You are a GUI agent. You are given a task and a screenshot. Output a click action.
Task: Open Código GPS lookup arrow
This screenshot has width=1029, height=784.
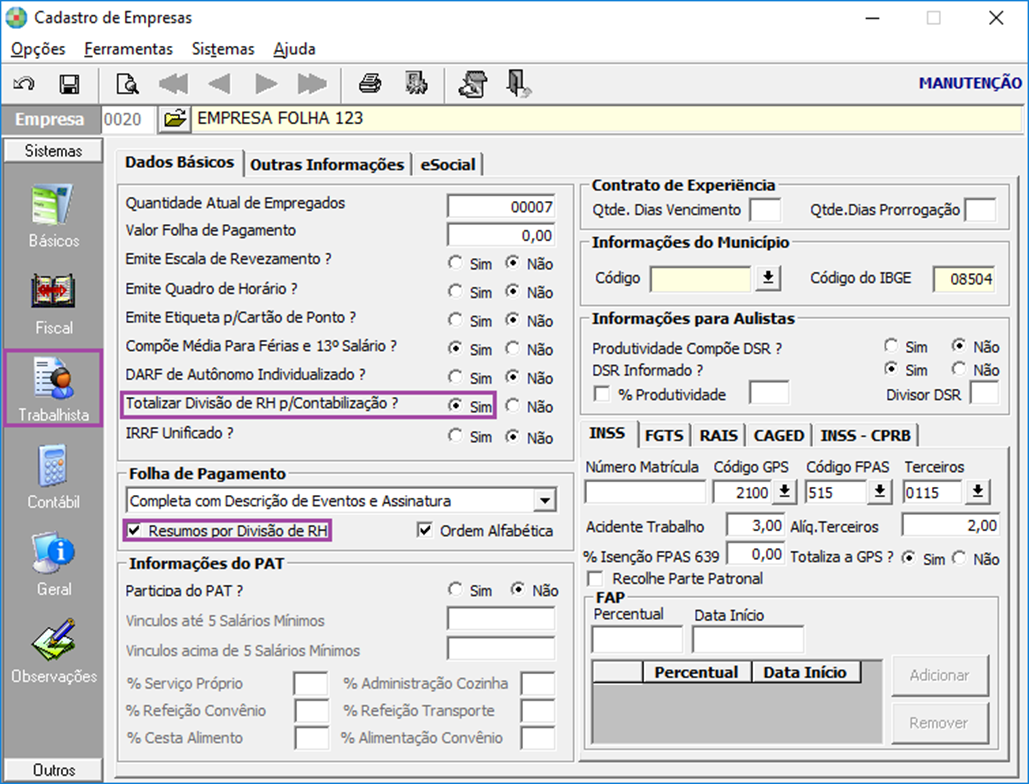point(784,491)
